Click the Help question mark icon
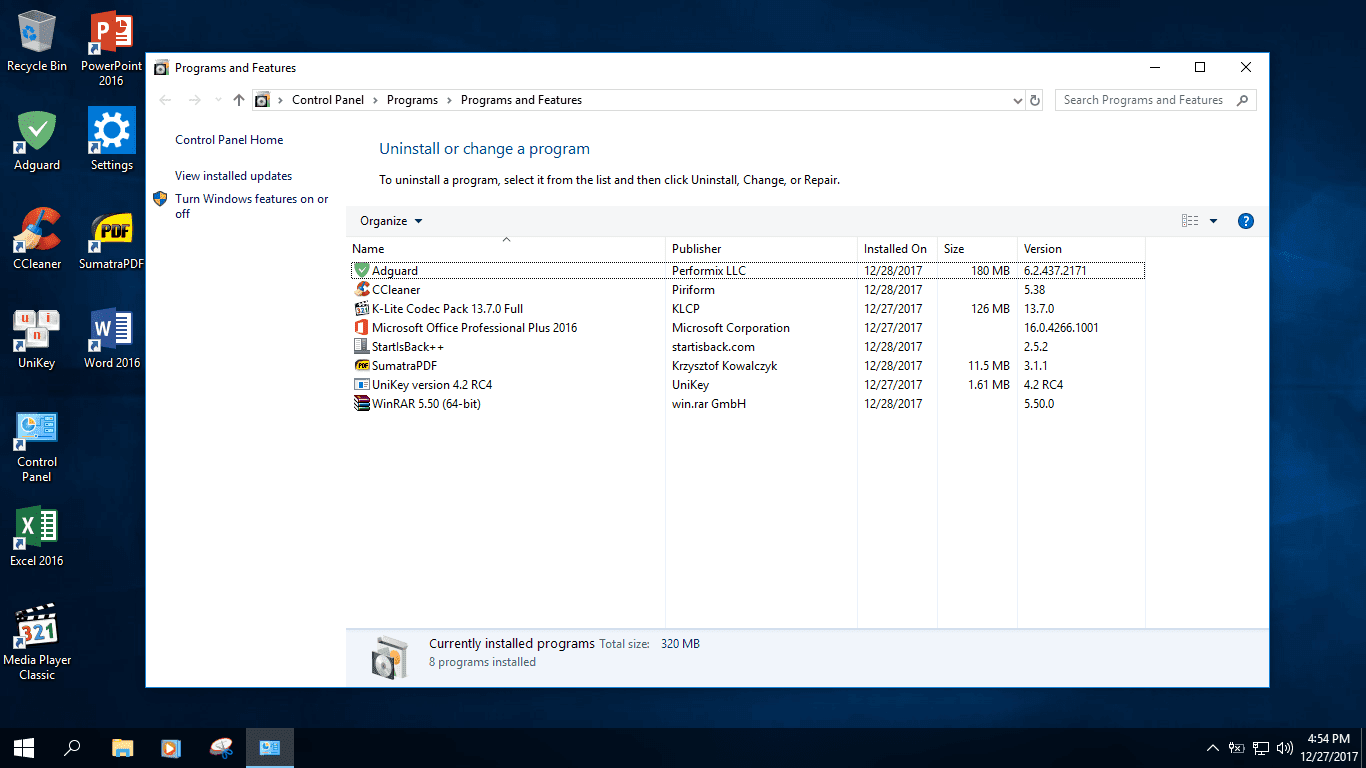 point(1245,220)
